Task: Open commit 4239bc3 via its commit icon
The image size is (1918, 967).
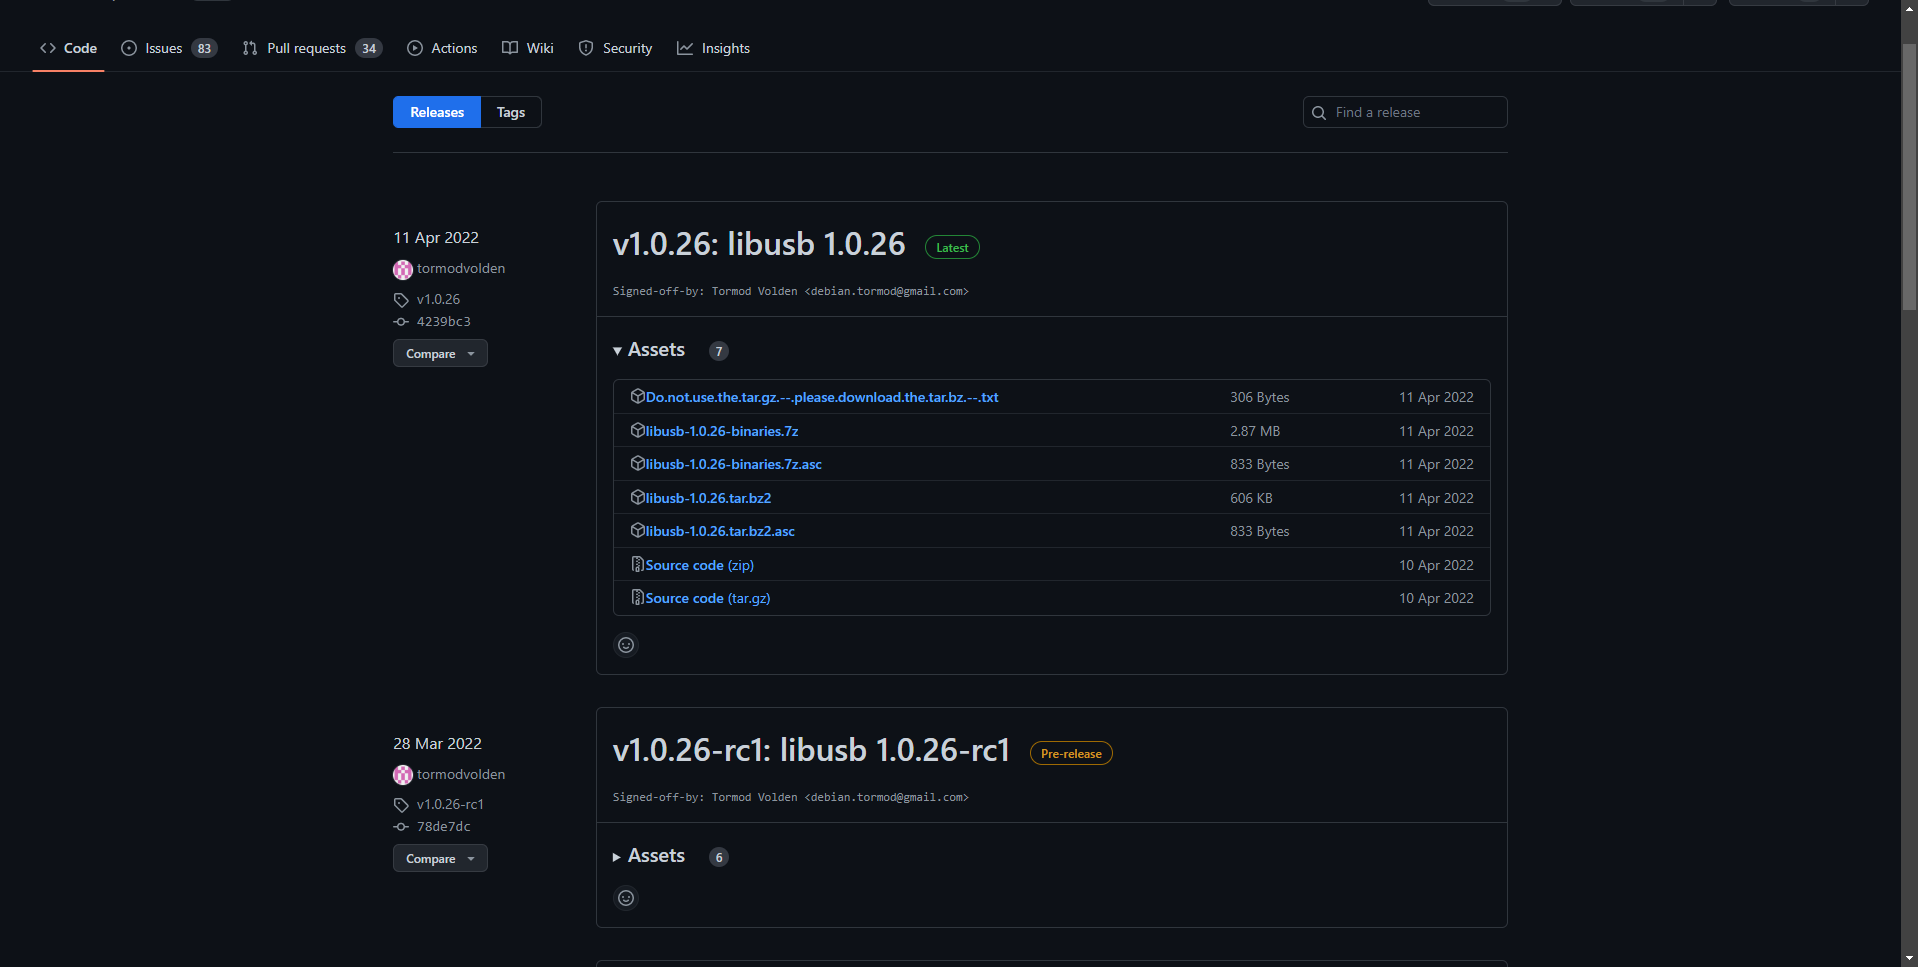Action: 401,321
